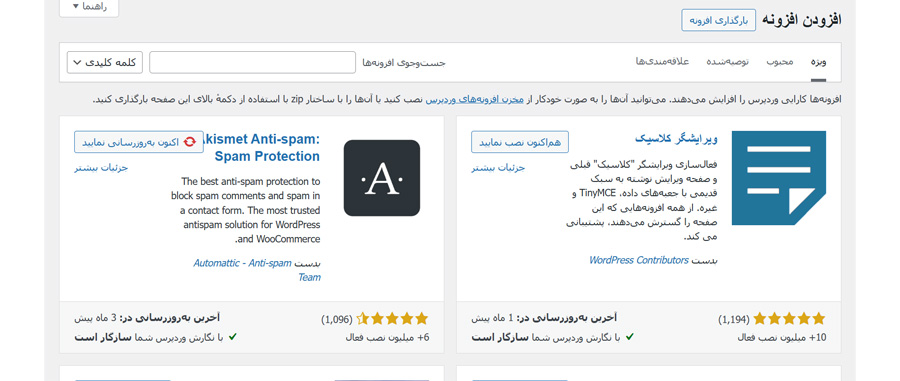900x381 pixels.
Task: Open the Automattic - Anti-spam Team author link
Action: click(257, 270)
